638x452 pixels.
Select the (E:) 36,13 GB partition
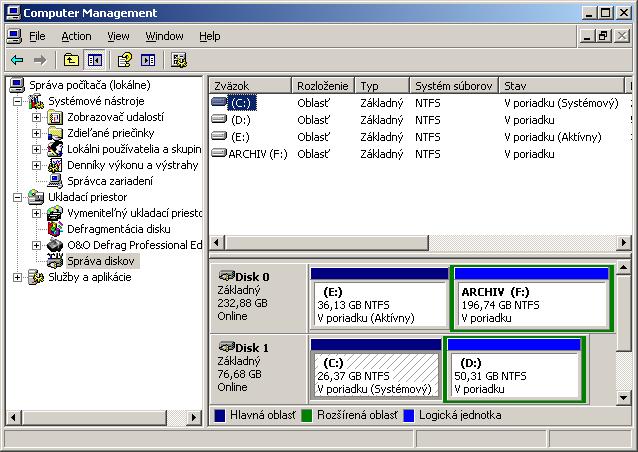[379, 298]
